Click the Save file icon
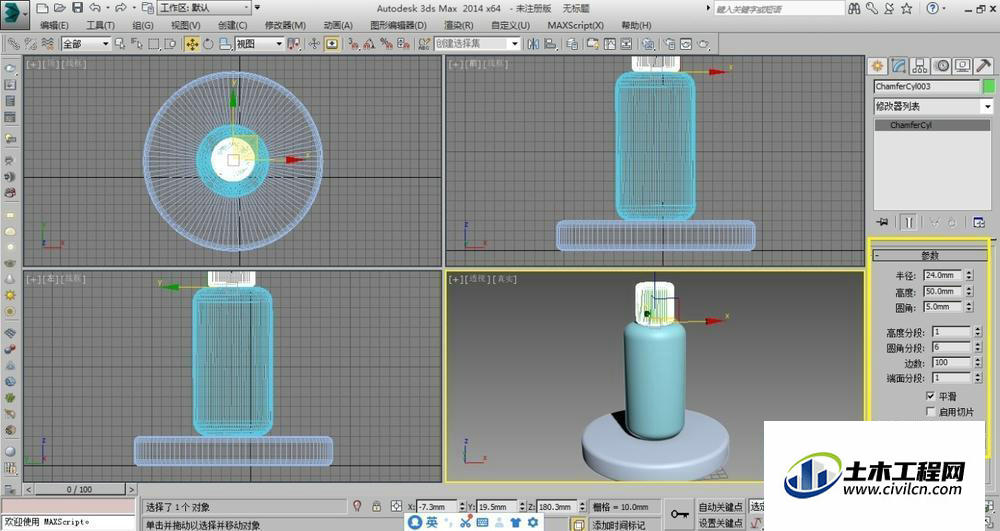 77,8
